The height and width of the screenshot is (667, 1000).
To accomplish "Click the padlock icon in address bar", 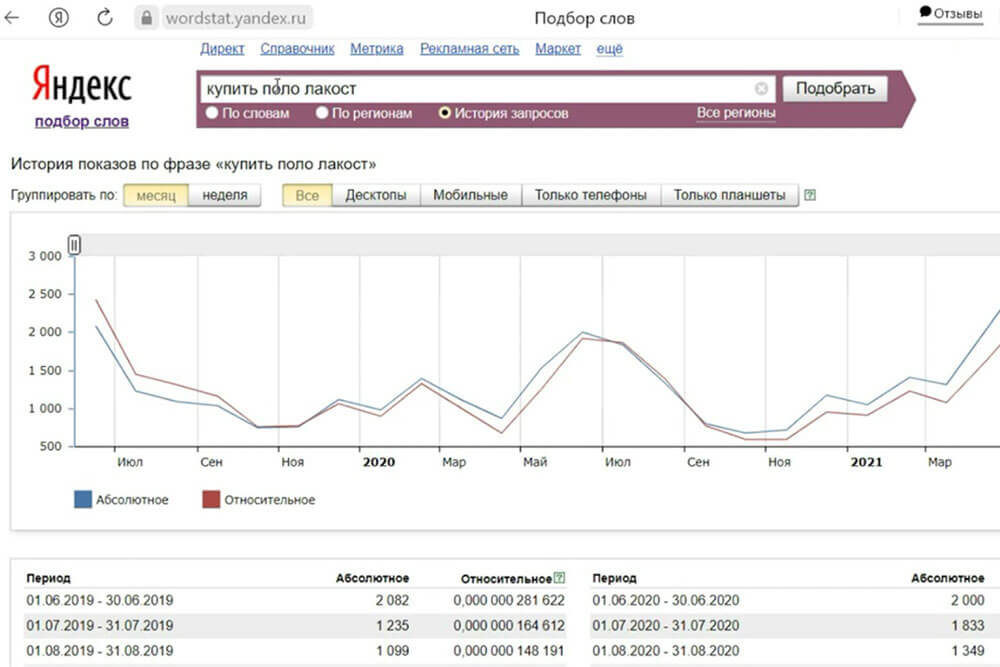I will [x=147, y=17].
